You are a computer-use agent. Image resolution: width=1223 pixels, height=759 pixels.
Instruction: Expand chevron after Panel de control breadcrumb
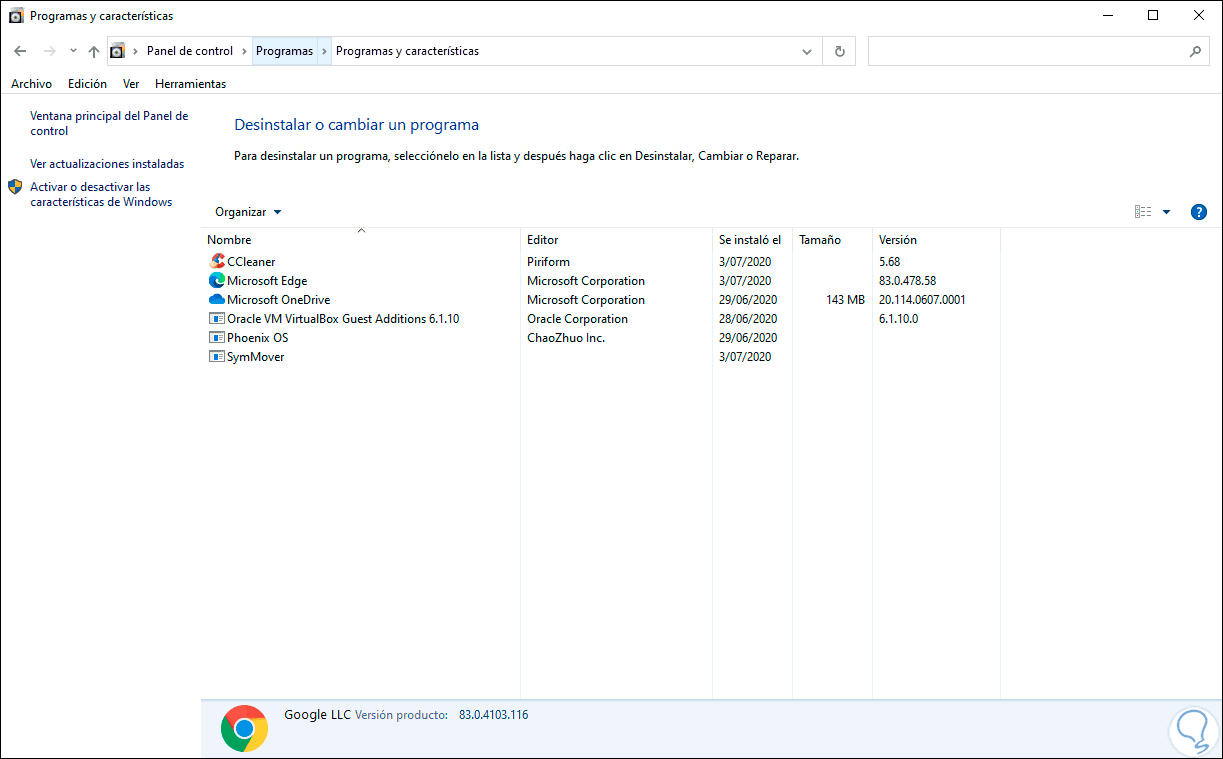point(245,51)
